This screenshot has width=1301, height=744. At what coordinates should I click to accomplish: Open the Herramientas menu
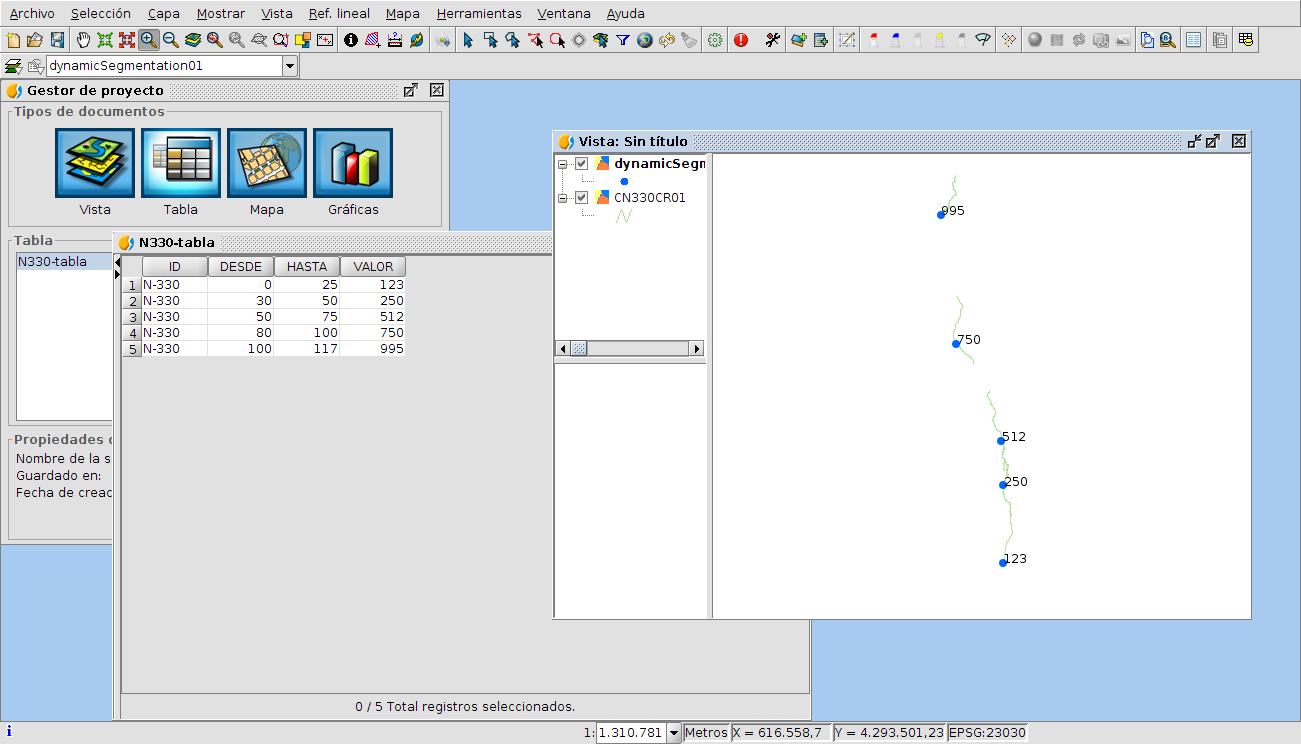click(x=479, y=14)
